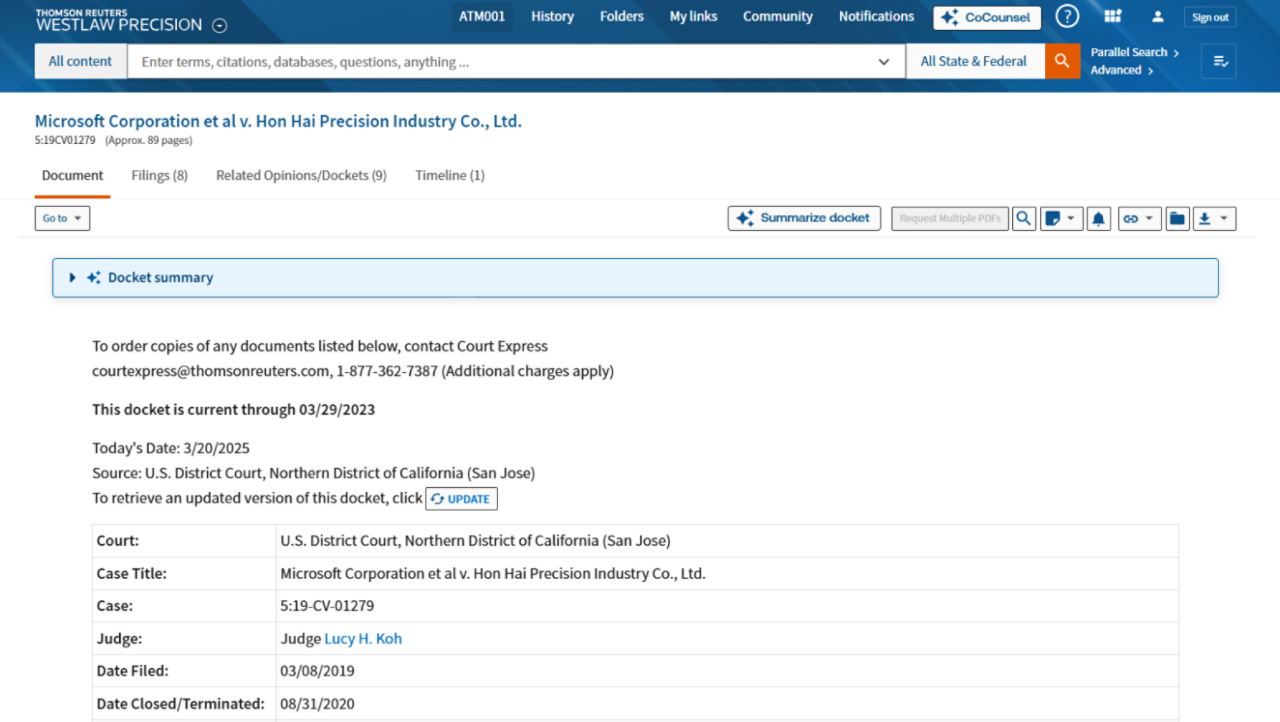Open the download options dropdown
This screenshot has height=722, width=1280.
[1214, 218]
